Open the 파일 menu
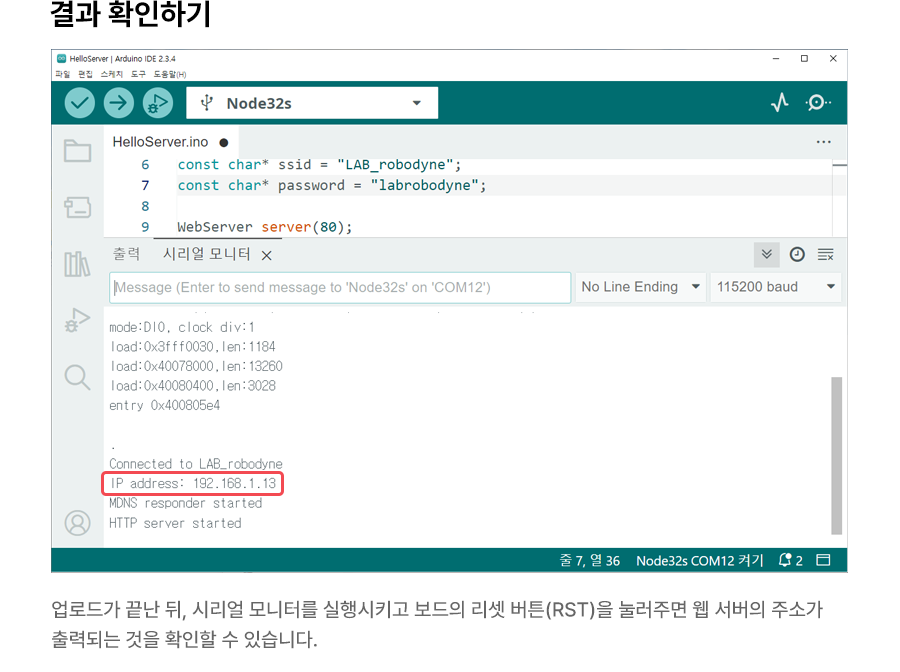The width and height of the screenshot is (900, 672). click(x=63, y=74)
